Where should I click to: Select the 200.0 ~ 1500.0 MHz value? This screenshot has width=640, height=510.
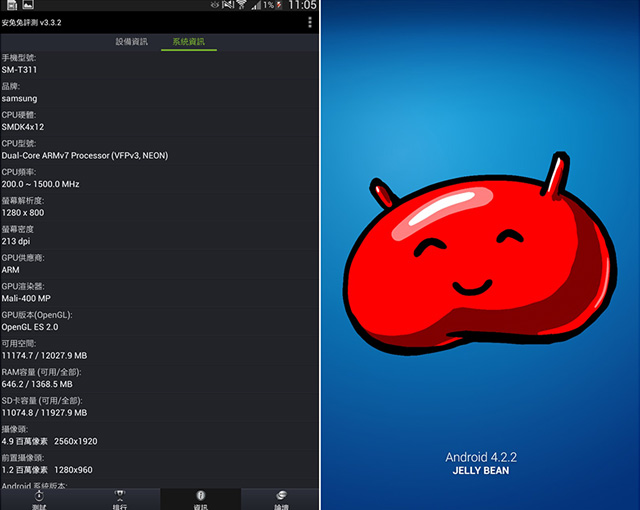click(40, 184)
